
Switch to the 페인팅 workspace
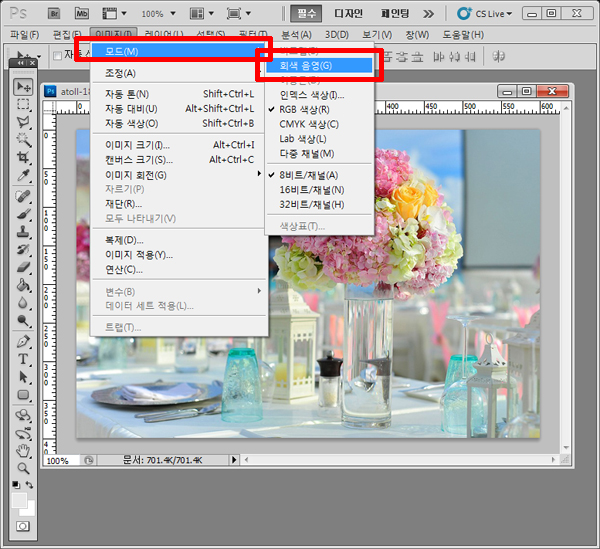pyautogui.click(x=398, y=14)
